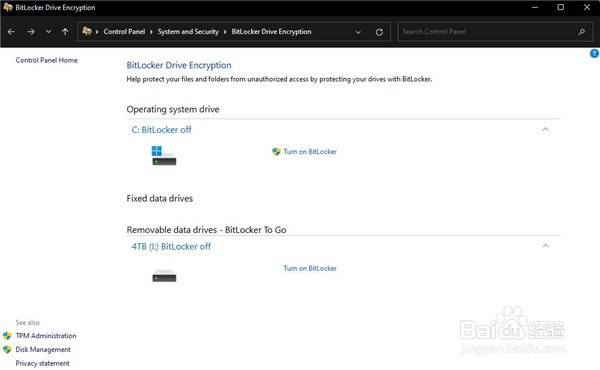Image resolution: width=600 pixels, height=370 pixels.
Task: Open Control Panel Home link
Action: [46, 60]
